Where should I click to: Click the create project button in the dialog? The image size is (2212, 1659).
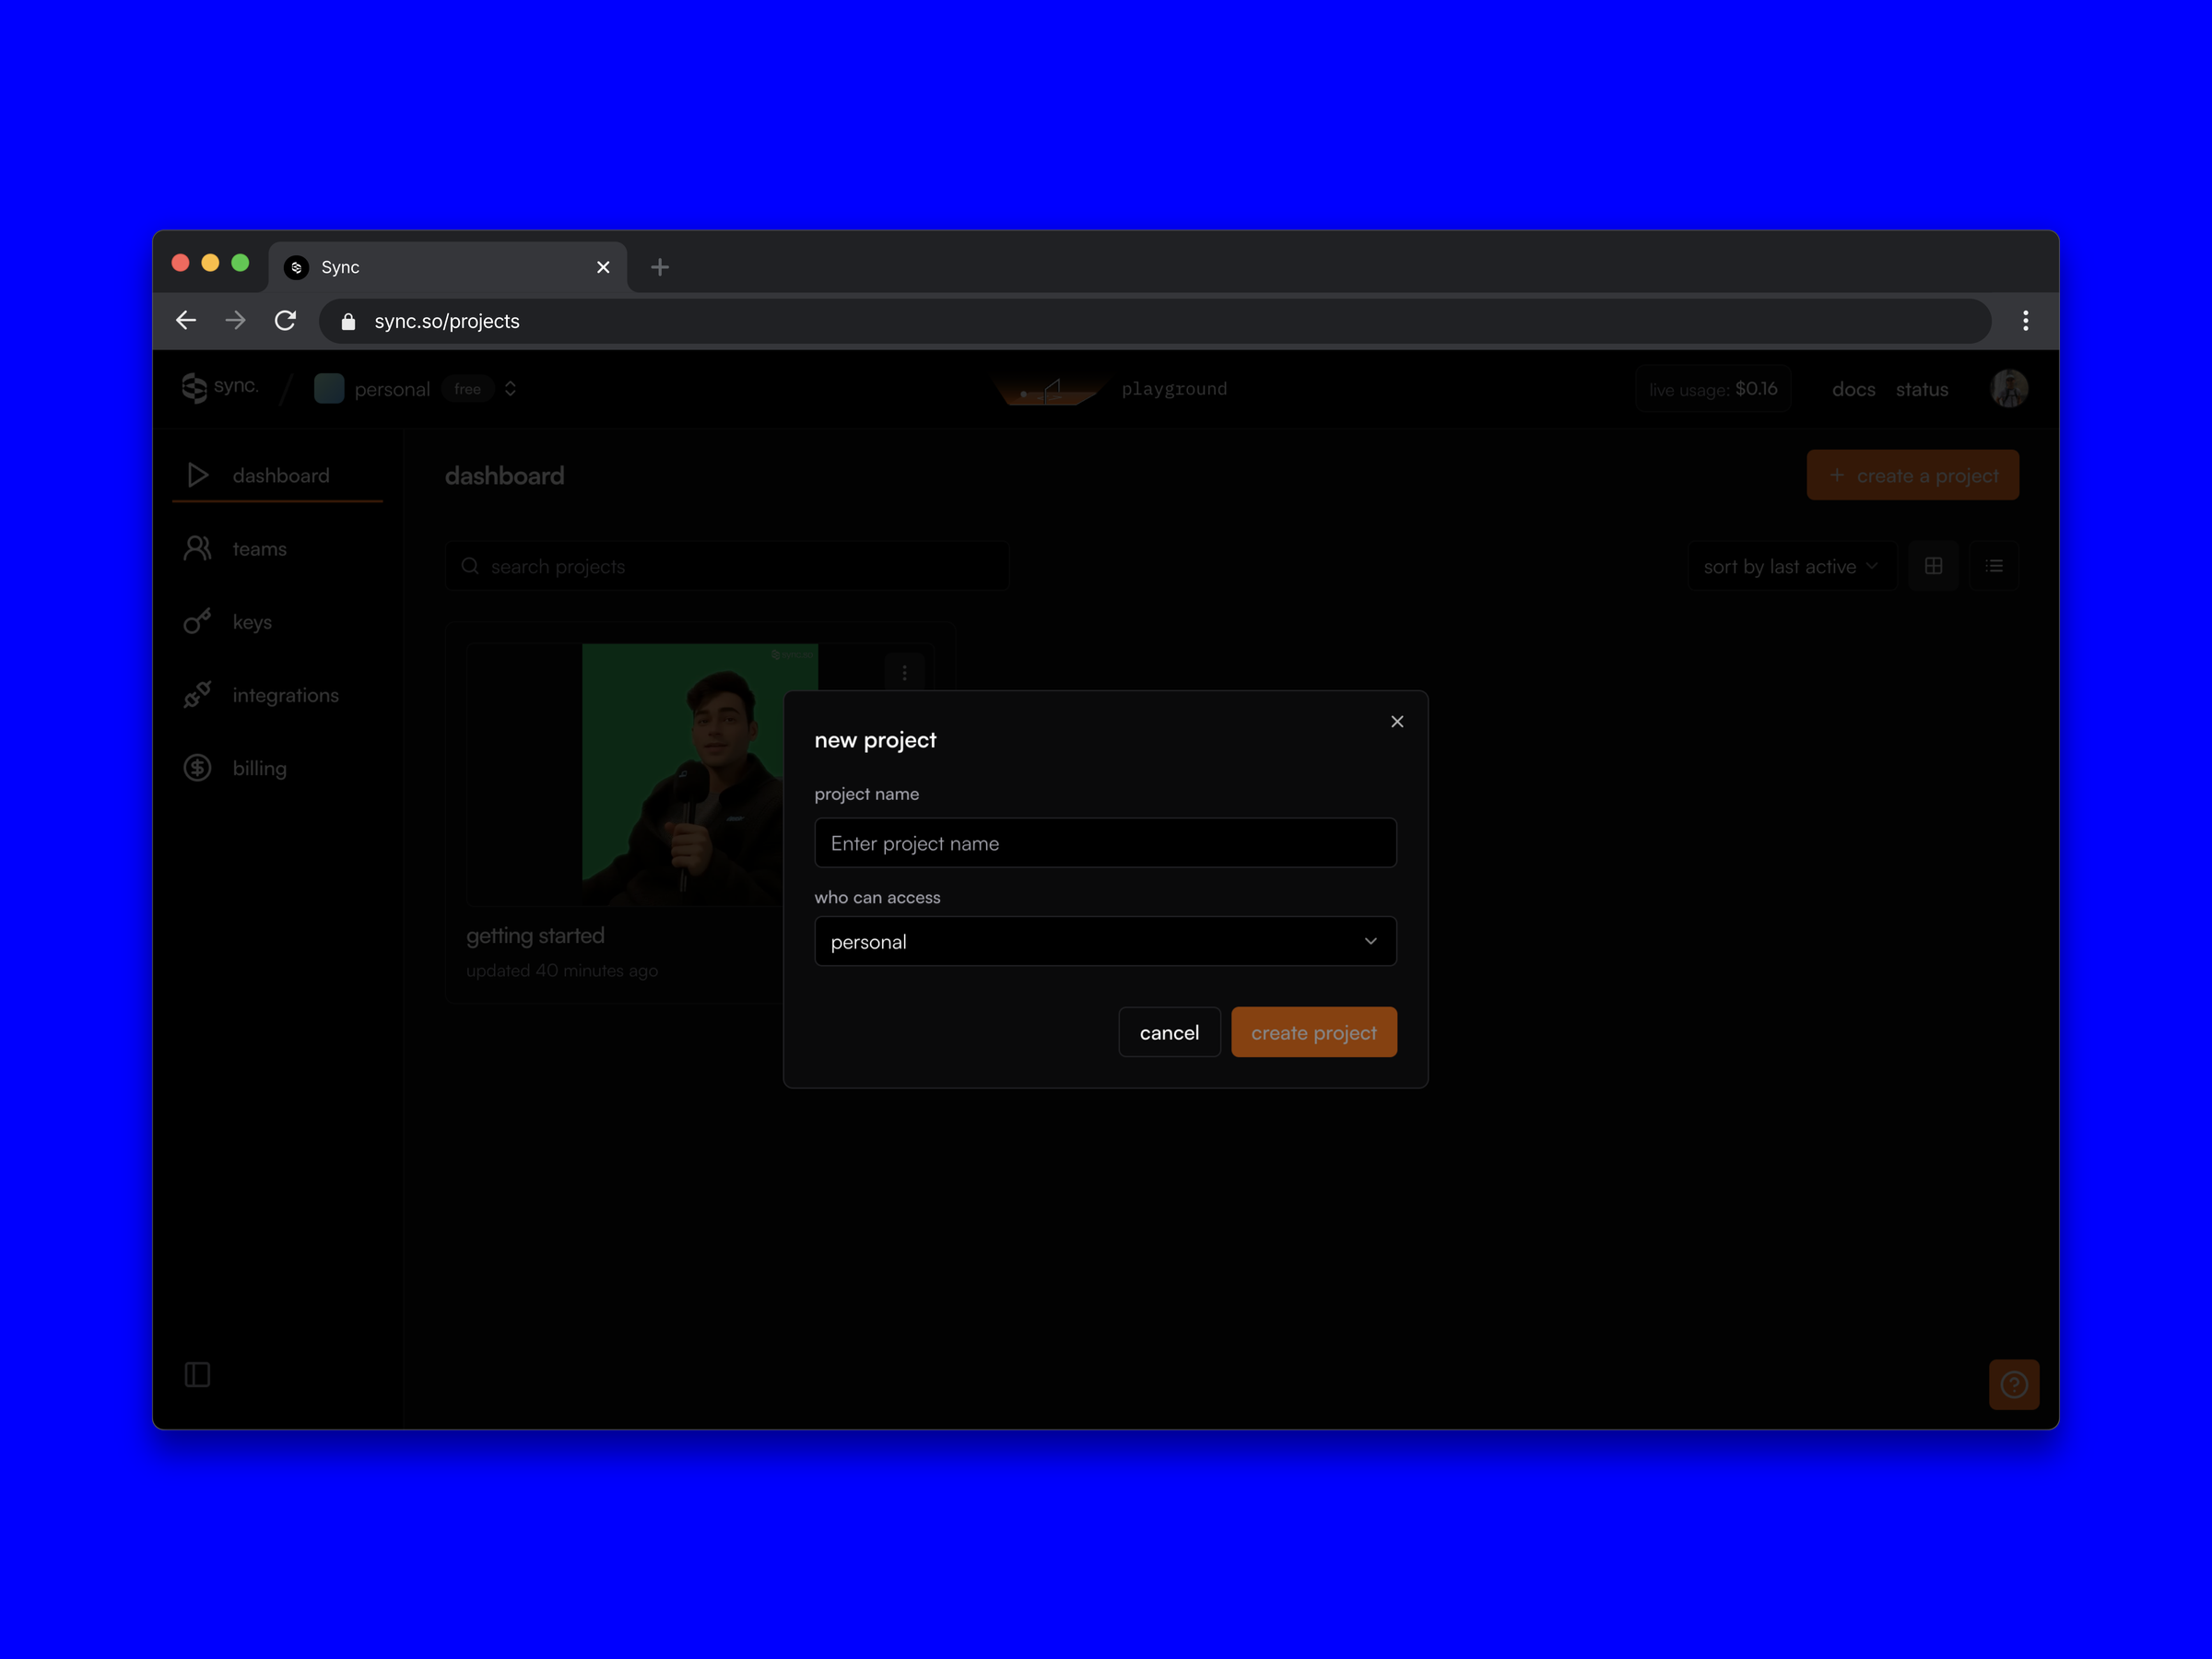(1314, 1032)
